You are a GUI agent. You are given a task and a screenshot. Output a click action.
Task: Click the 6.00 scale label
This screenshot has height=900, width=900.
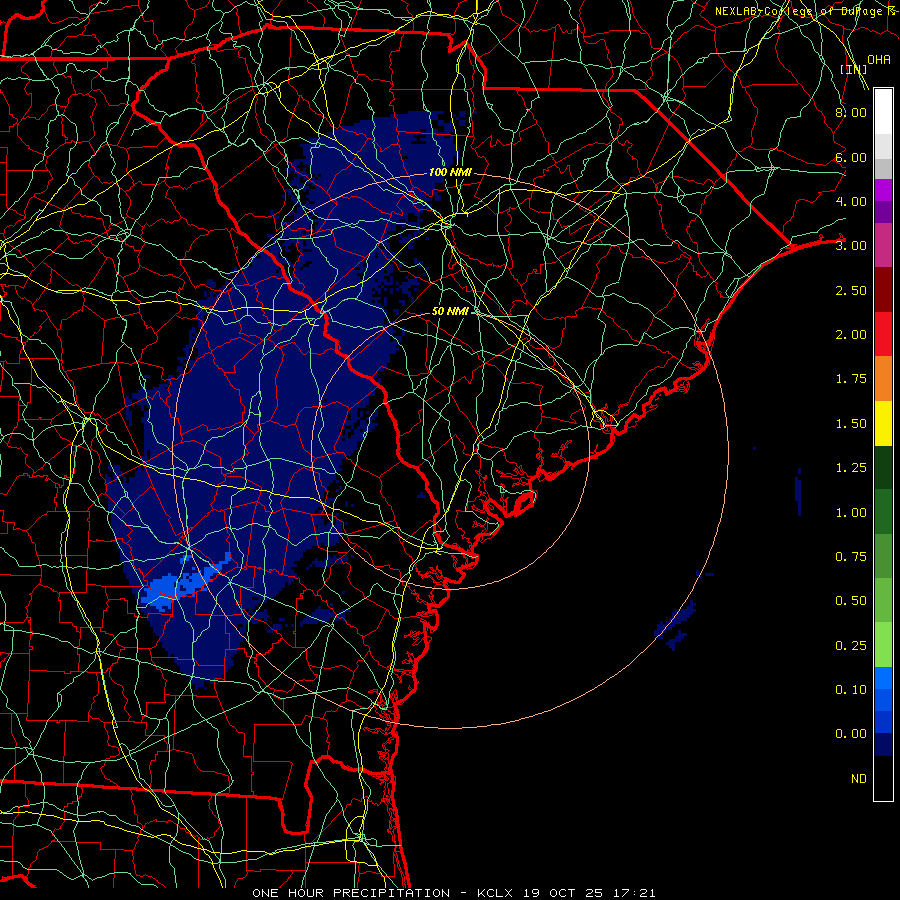coord(851,157)
